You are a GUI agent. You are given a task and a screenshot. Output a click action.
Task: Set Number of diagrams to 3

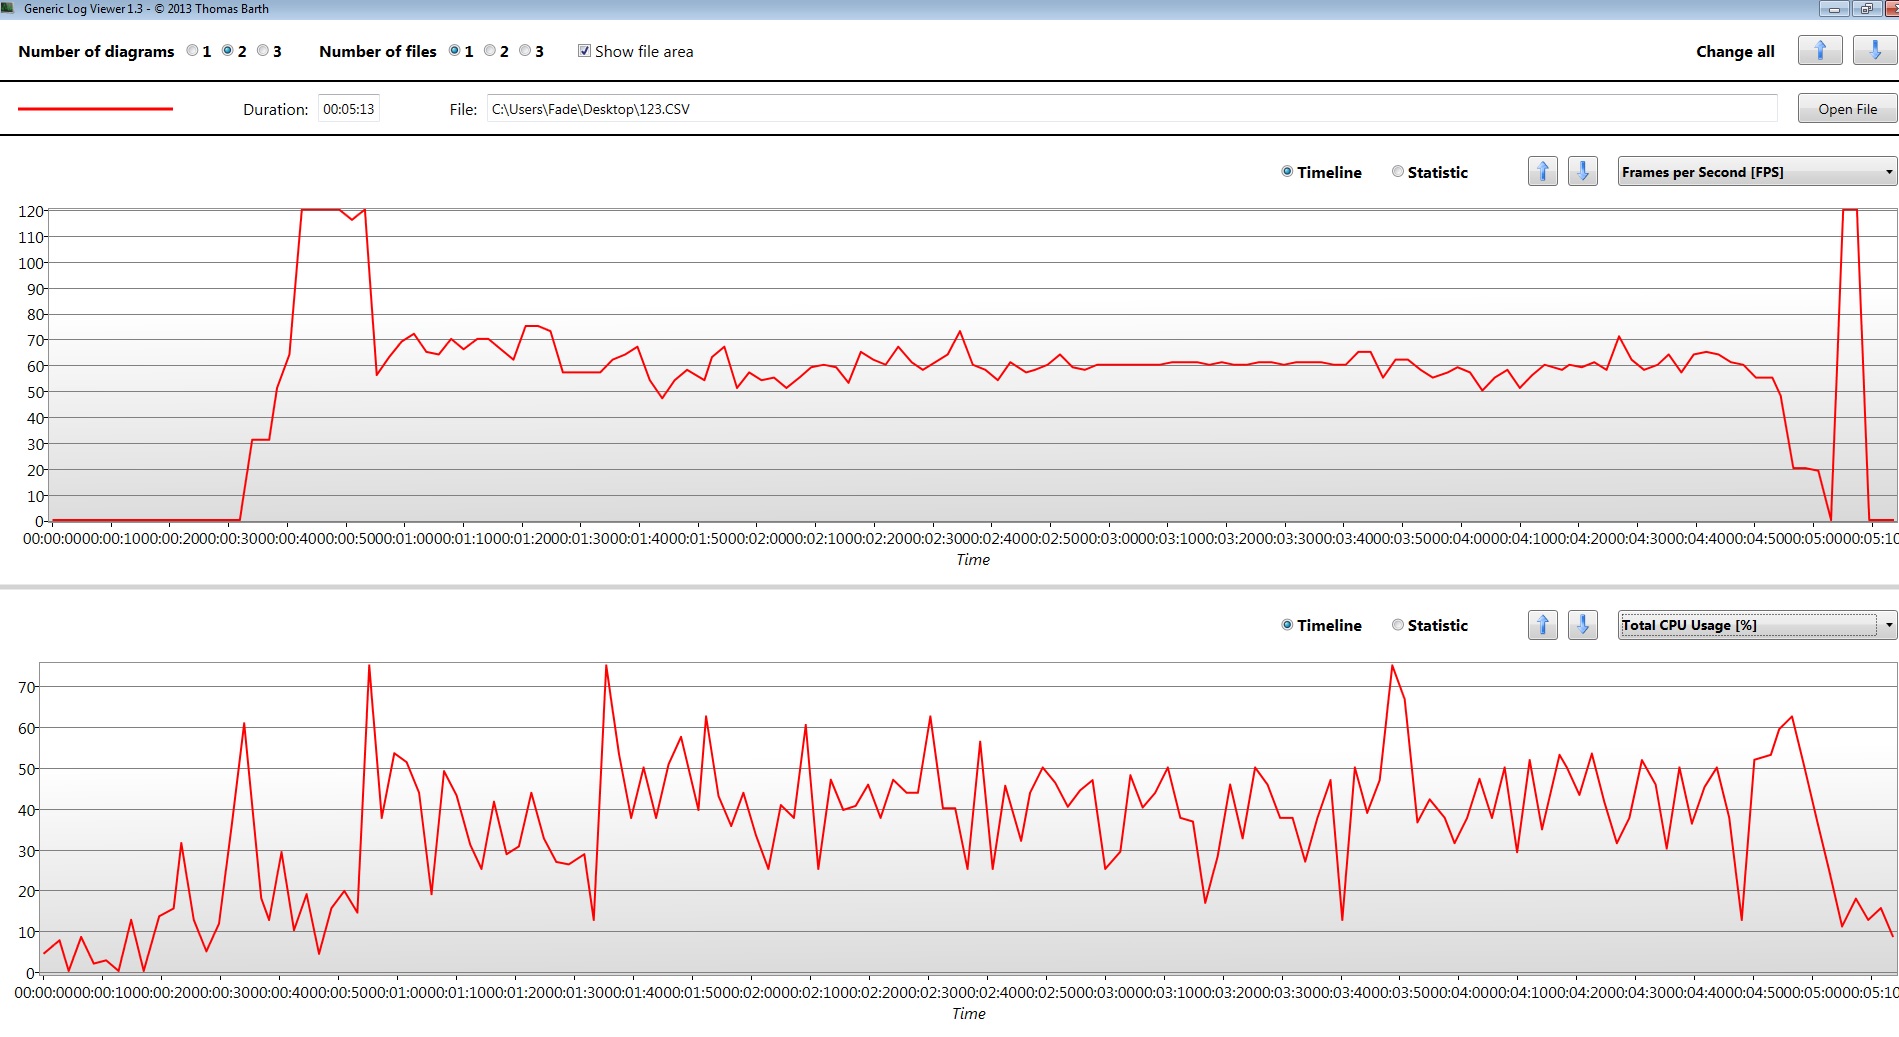click(263, 51)
